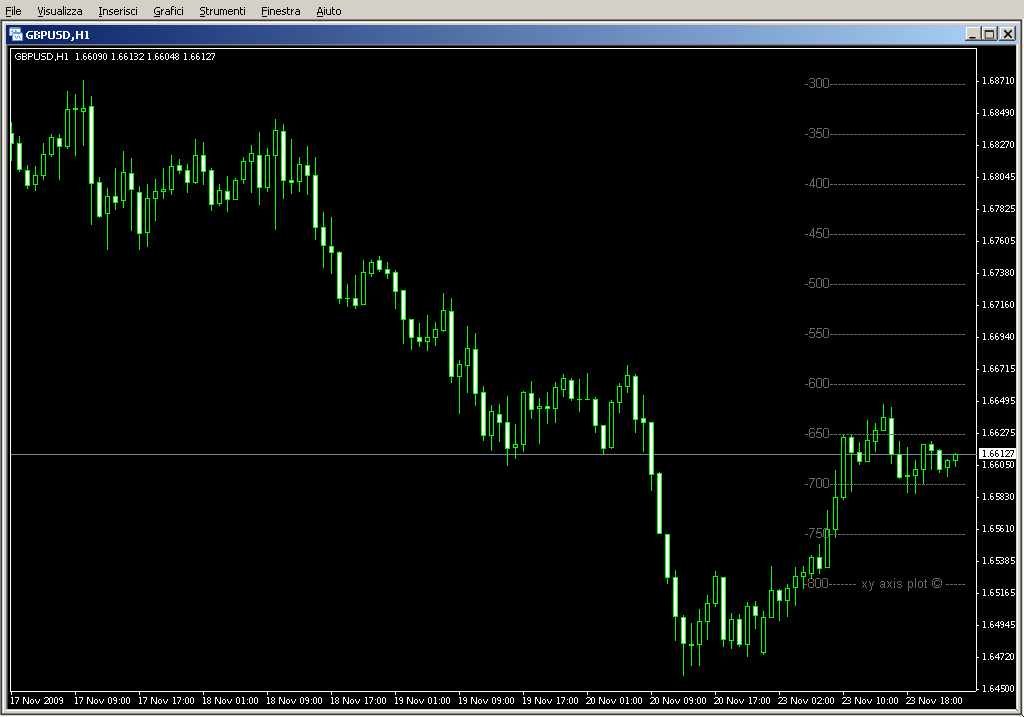Click the 1.68490 price axis label
Screen dimensions: 1024x717
click(x=999, y=113)
